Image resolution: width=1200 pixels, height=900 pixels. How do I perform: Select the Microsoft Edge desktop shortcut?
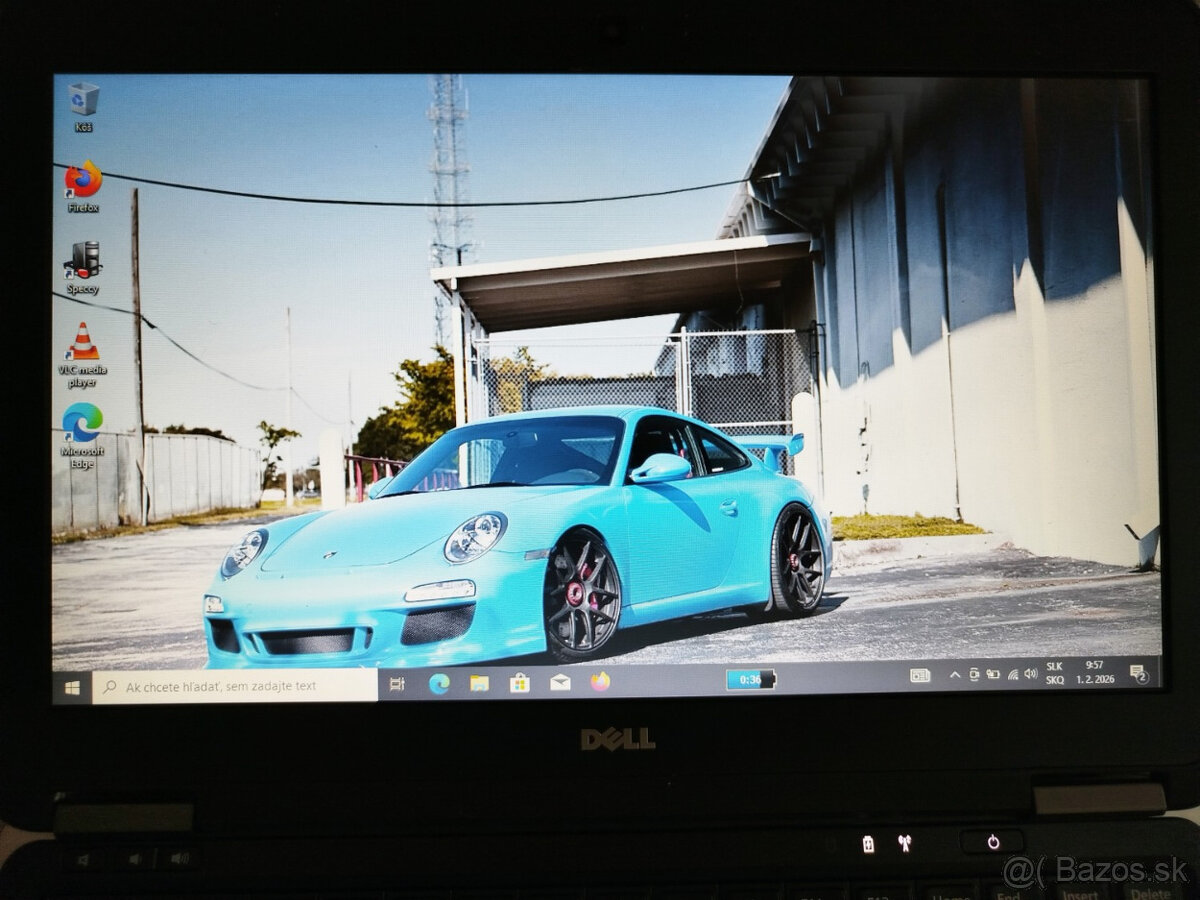[x=82, y=423]
